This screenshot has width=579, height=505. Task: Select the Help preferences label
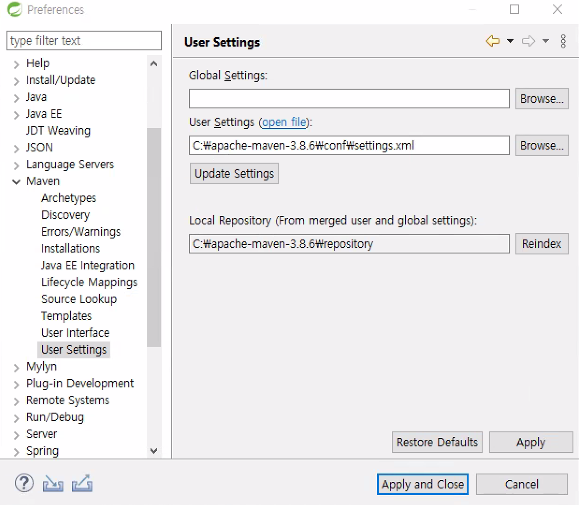pos(38,63)
